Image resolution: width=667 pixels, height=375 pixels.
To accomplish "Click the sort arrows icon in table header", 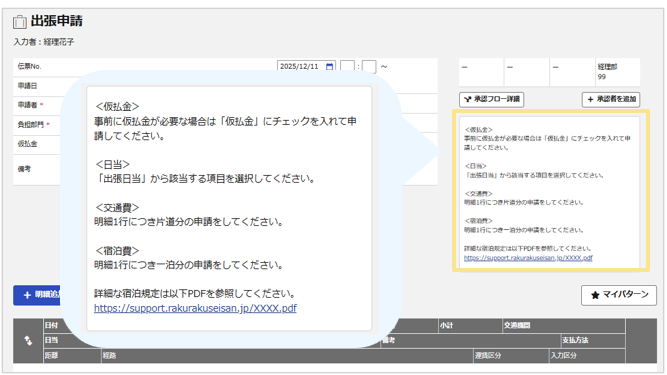I will (x=28, y=341).
